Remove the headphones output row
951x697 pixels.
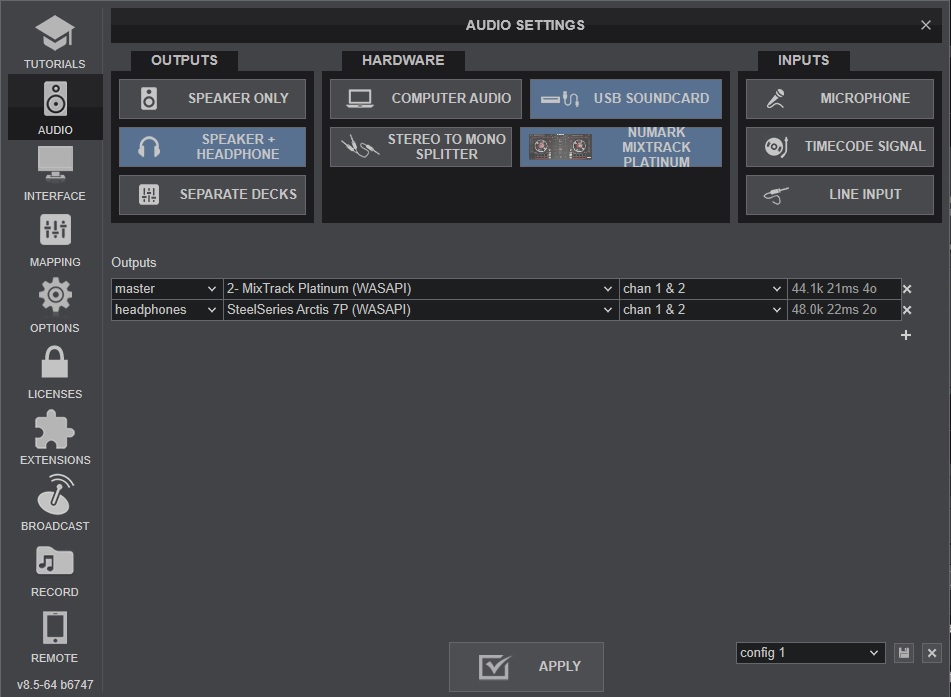(907, 310)
